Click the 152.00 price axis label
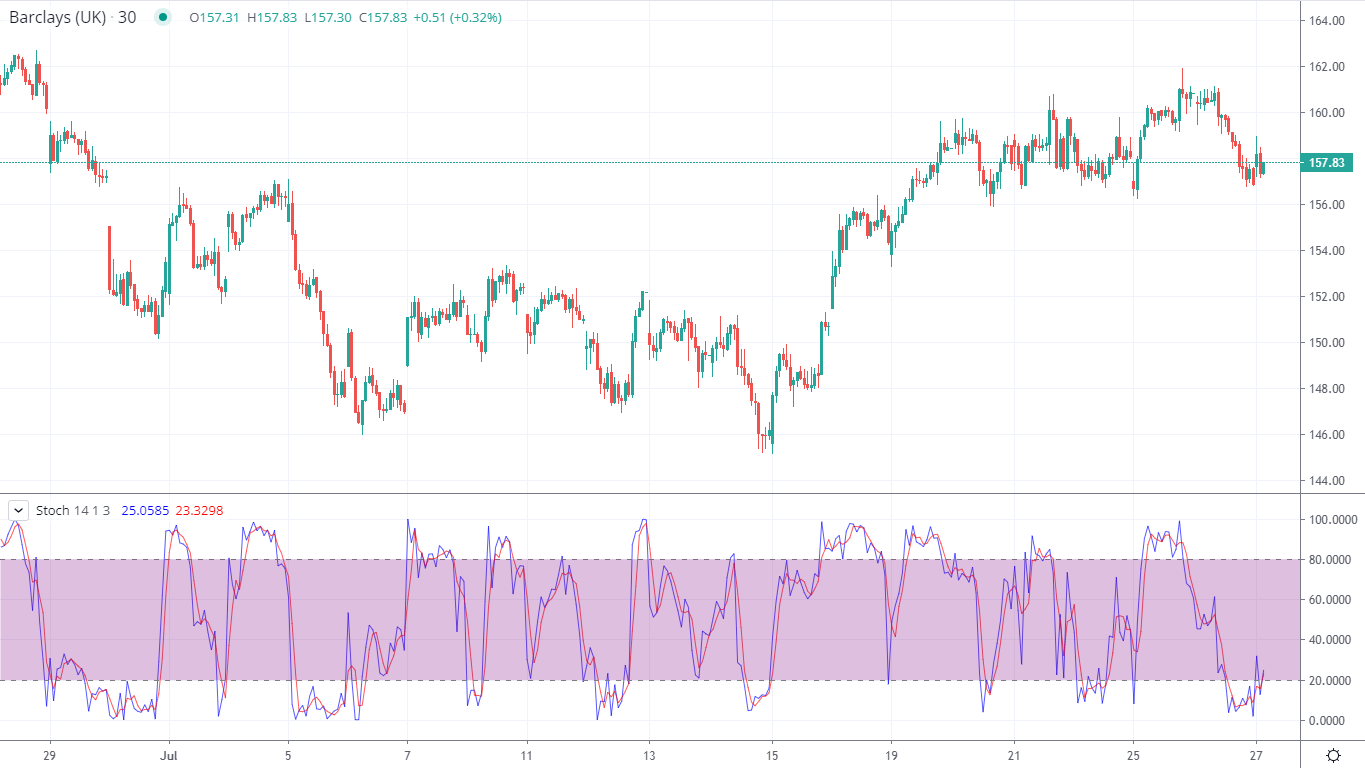The width and height of the screenshot is (1365, 768). pos(1325,297)
